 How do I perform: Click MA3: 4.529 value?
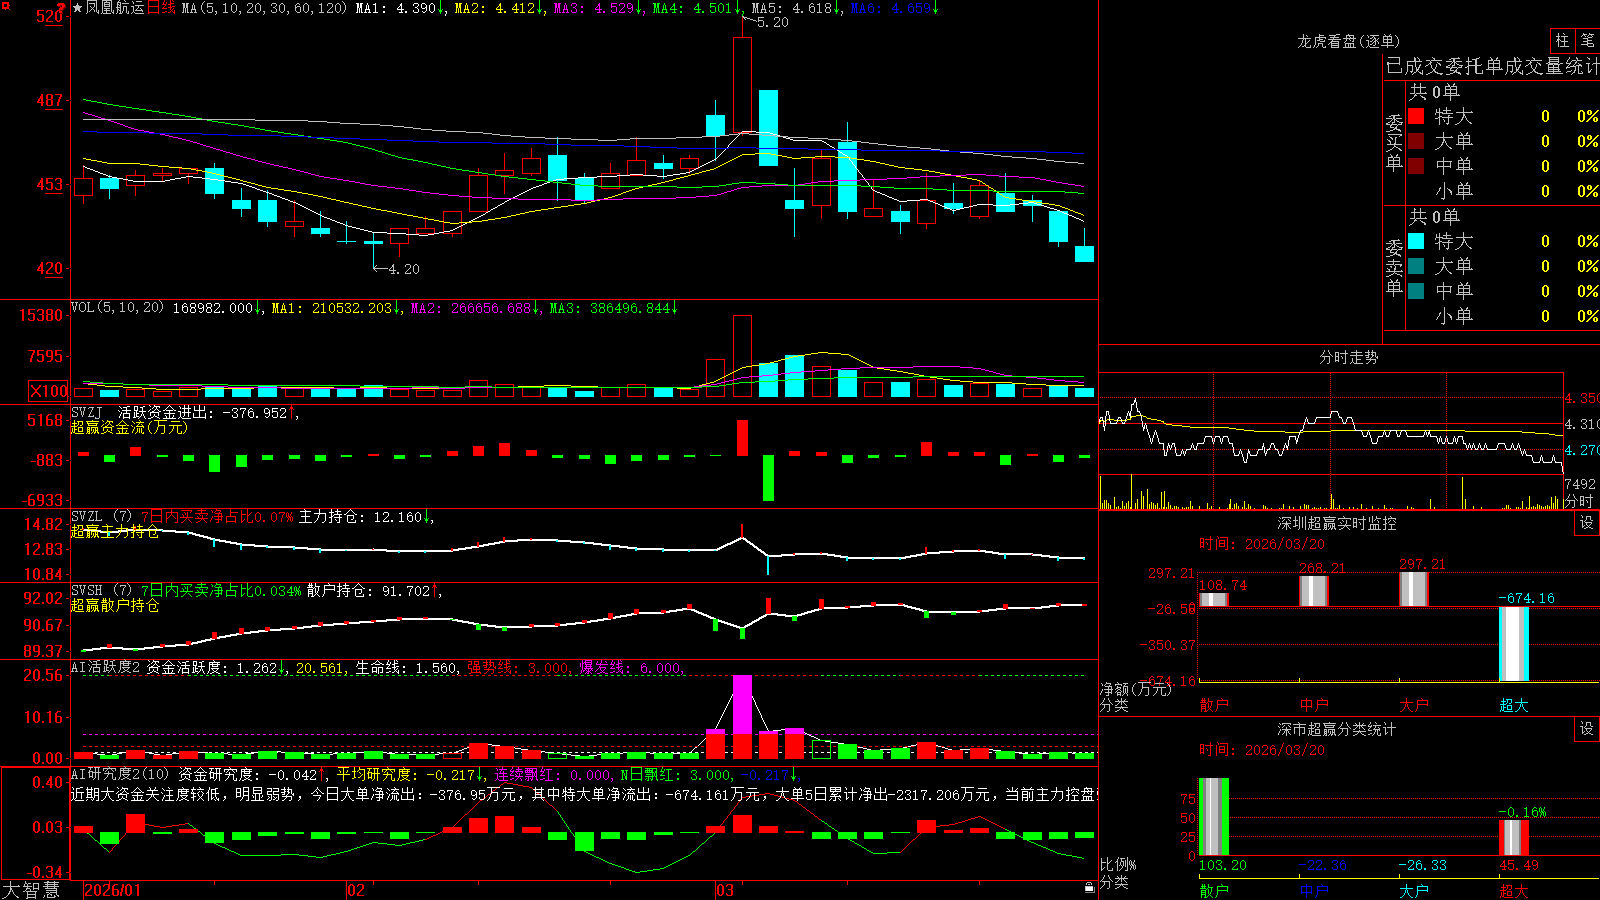coord(598,8)
